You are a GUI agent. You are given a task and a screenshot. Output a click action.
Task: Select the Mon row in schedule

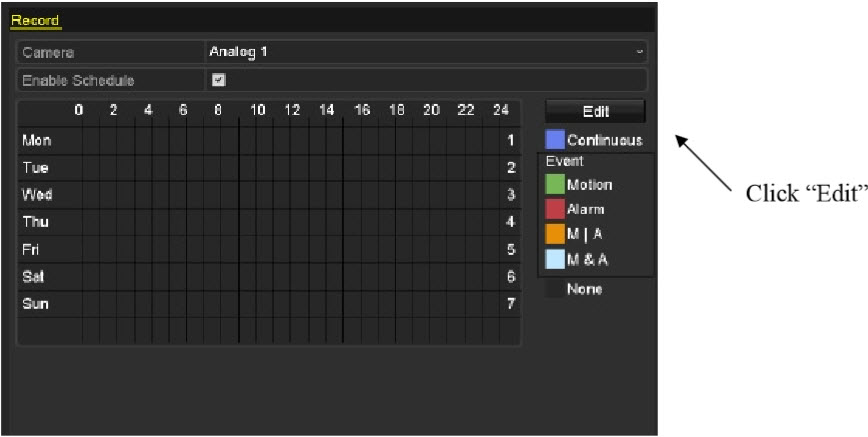pyautogui.click(x=269, y=140)
